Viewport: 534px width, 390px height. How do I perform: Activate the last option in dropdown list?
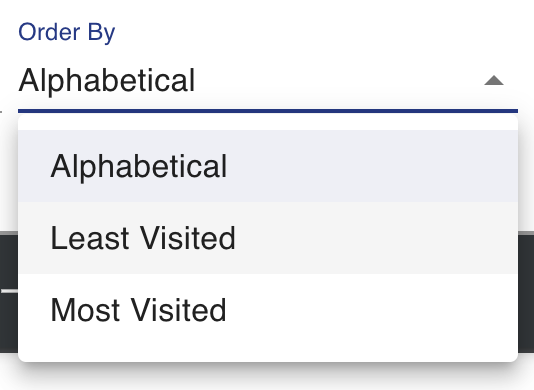(268, 310)
